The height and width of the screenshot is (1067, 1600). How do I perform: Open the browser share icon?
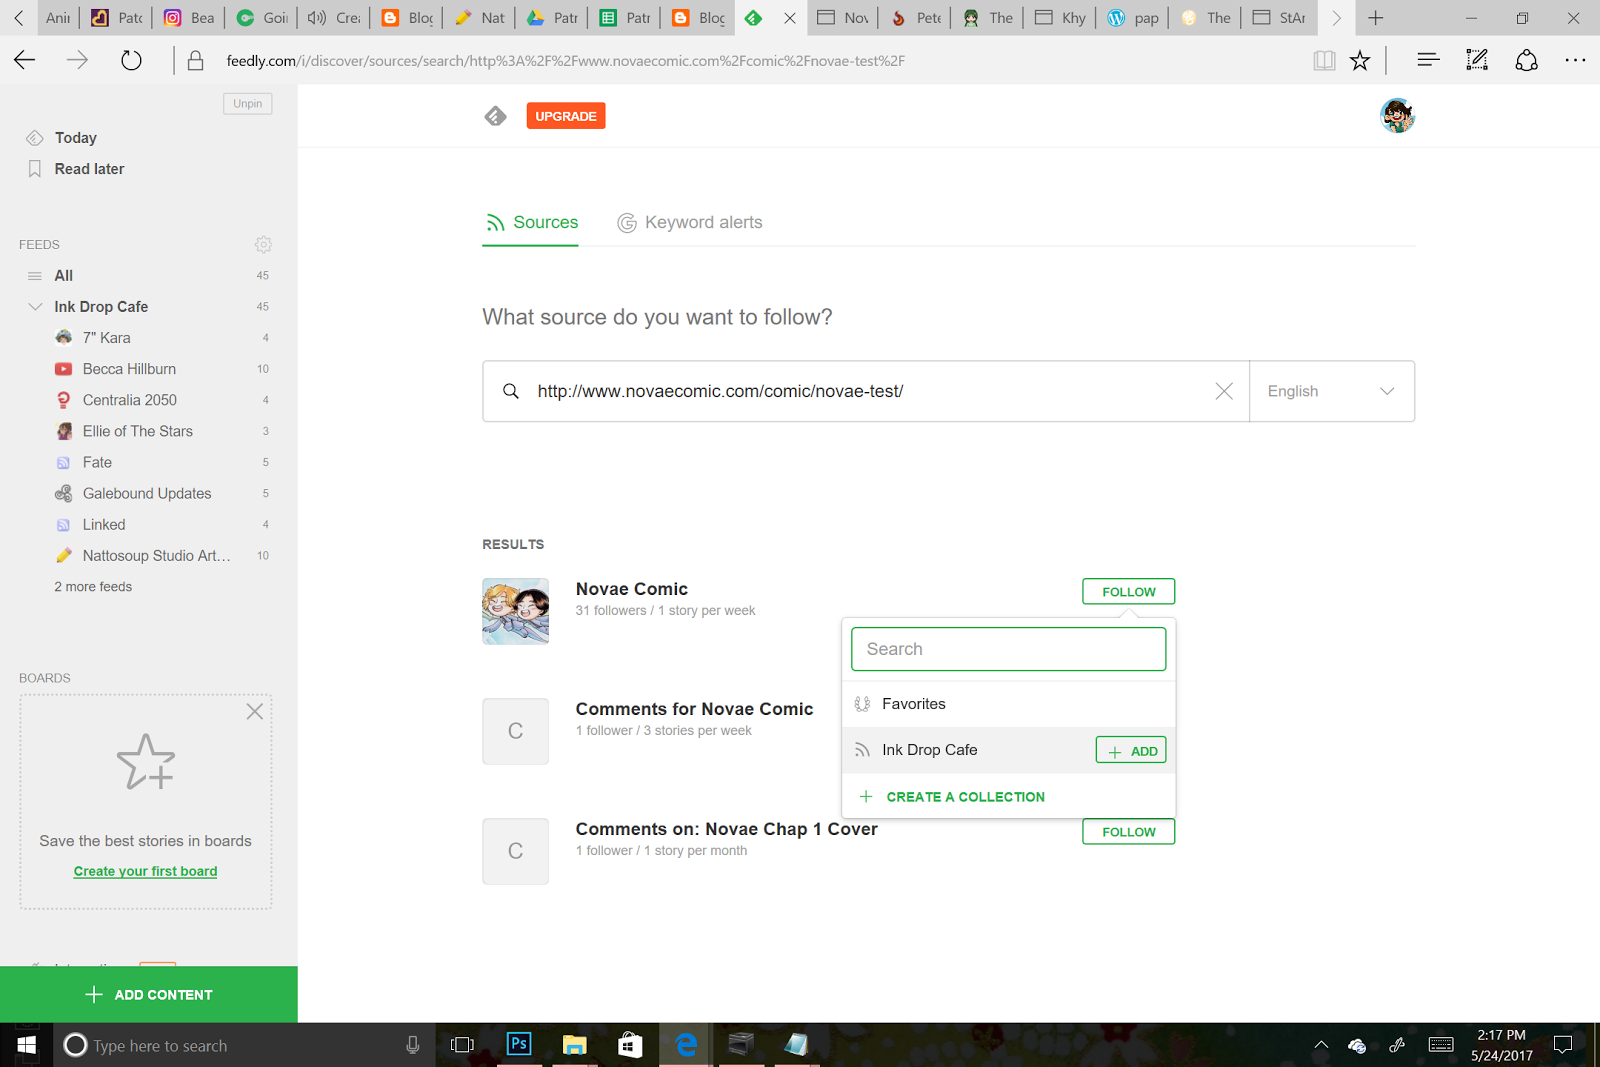[1526, 61]
